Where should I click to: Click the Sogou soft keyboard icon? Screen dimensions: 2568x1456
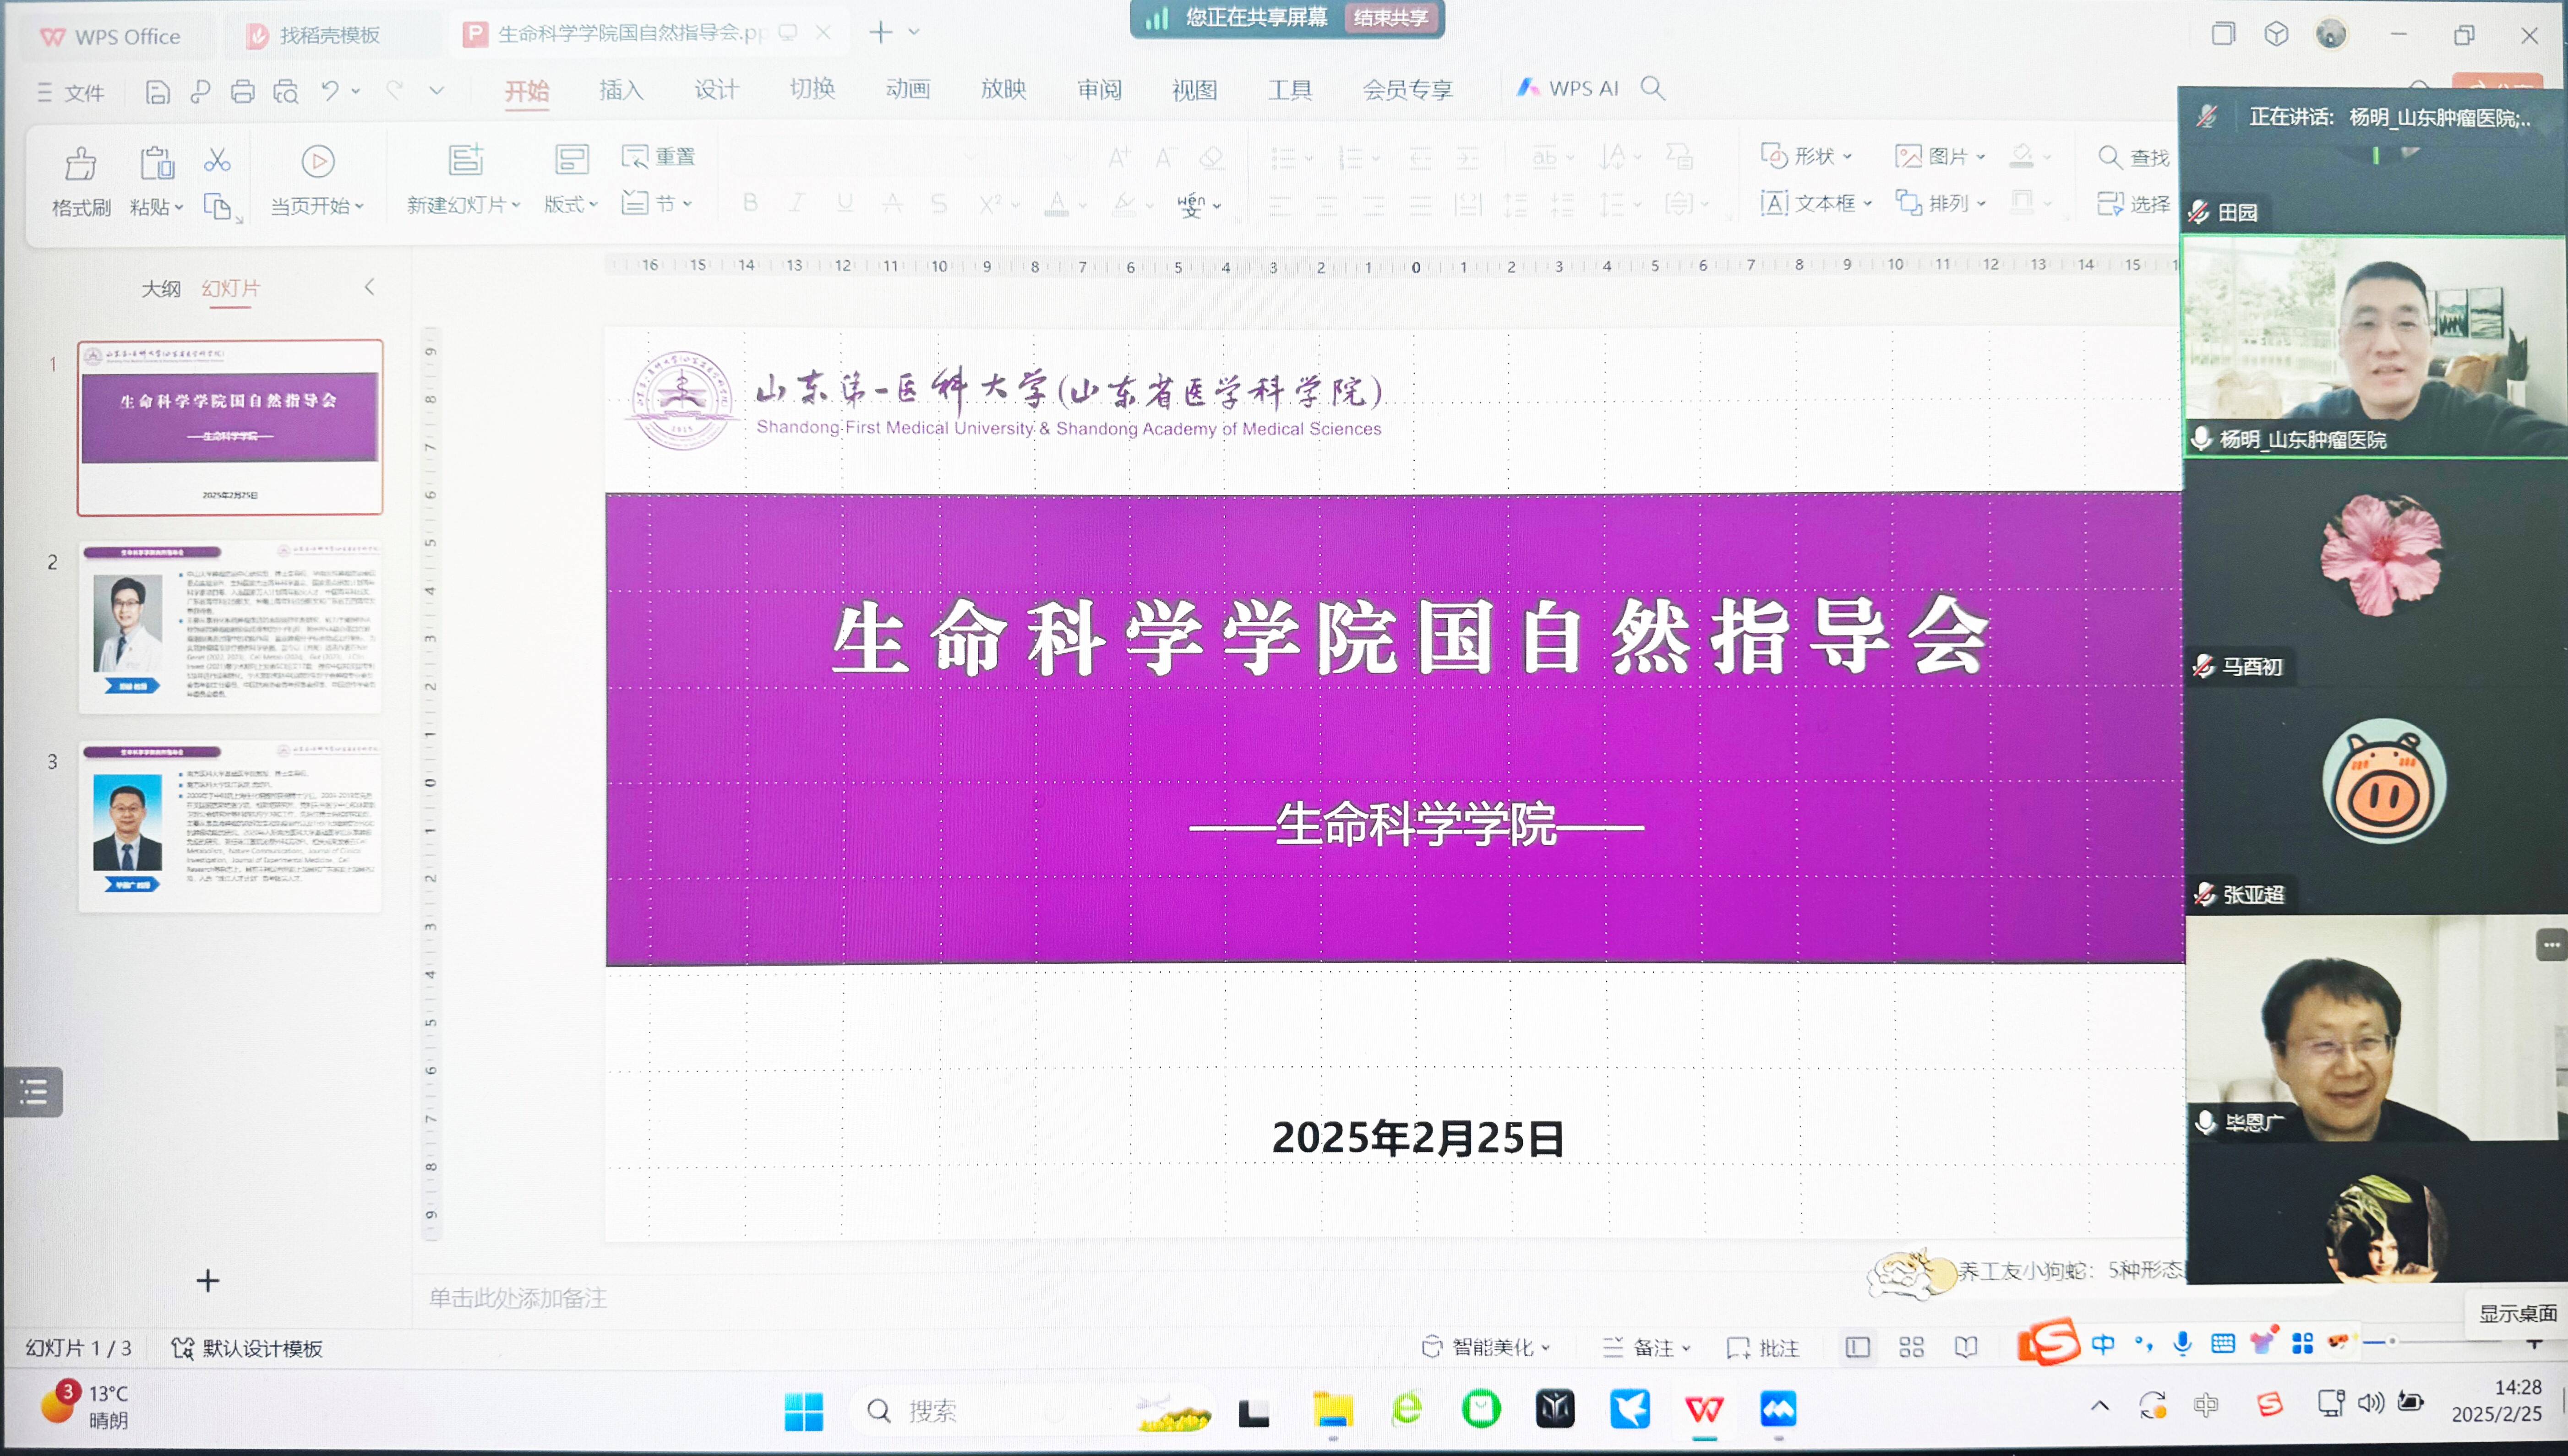pyautogui.click(x=2223, y=1344)
